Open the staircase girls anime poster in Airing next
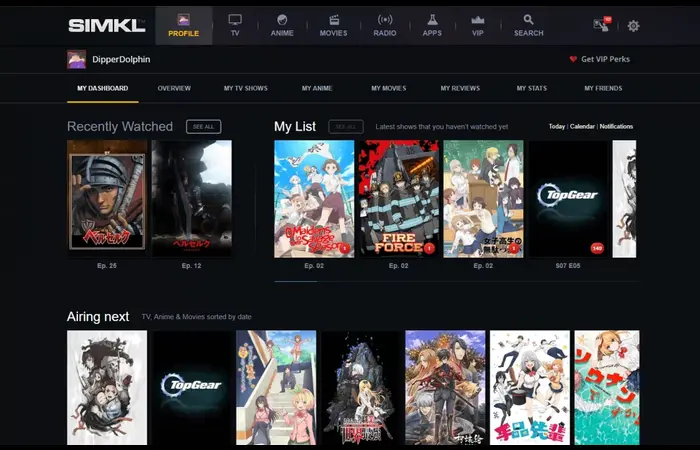 coord(276,388)
